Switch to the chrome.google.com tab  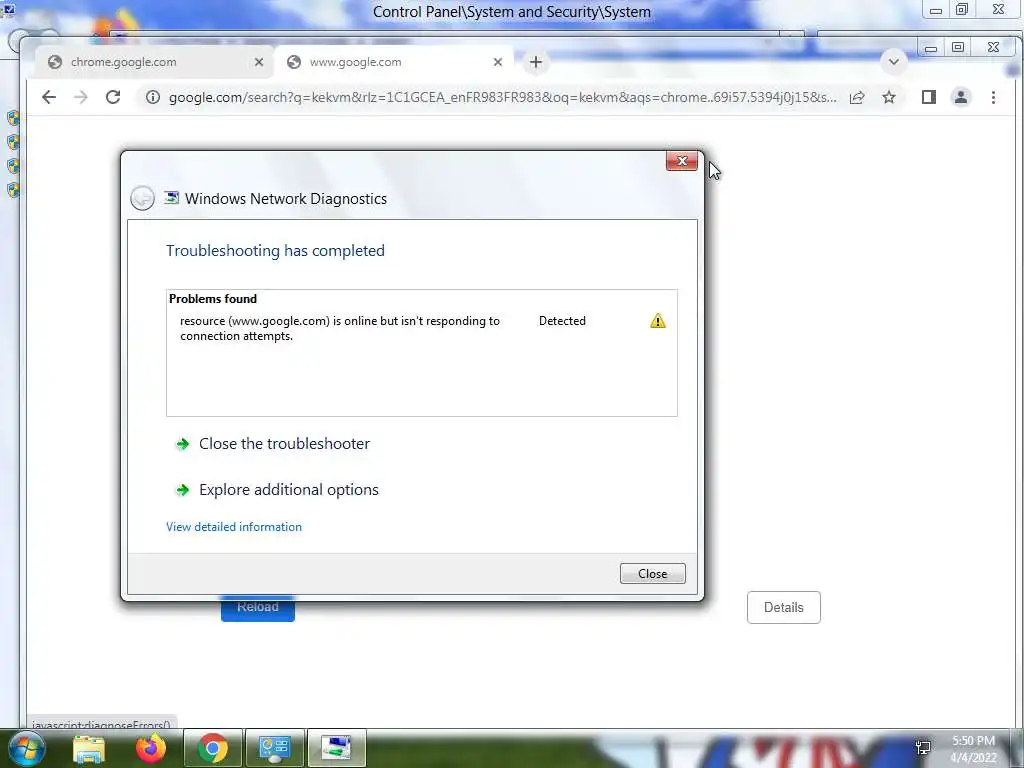154,62
